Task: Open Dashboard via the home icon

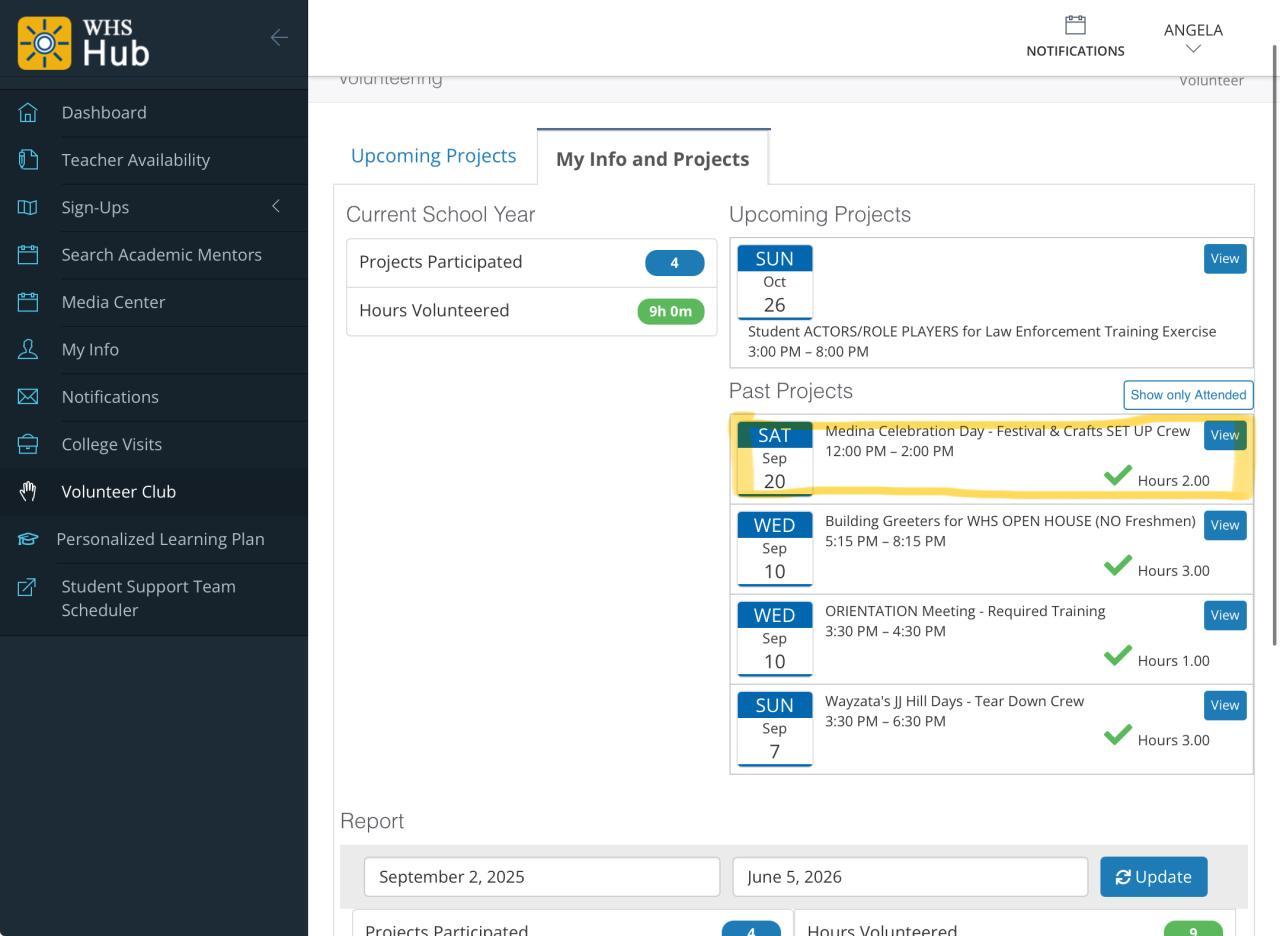Action: coord(28,113)
